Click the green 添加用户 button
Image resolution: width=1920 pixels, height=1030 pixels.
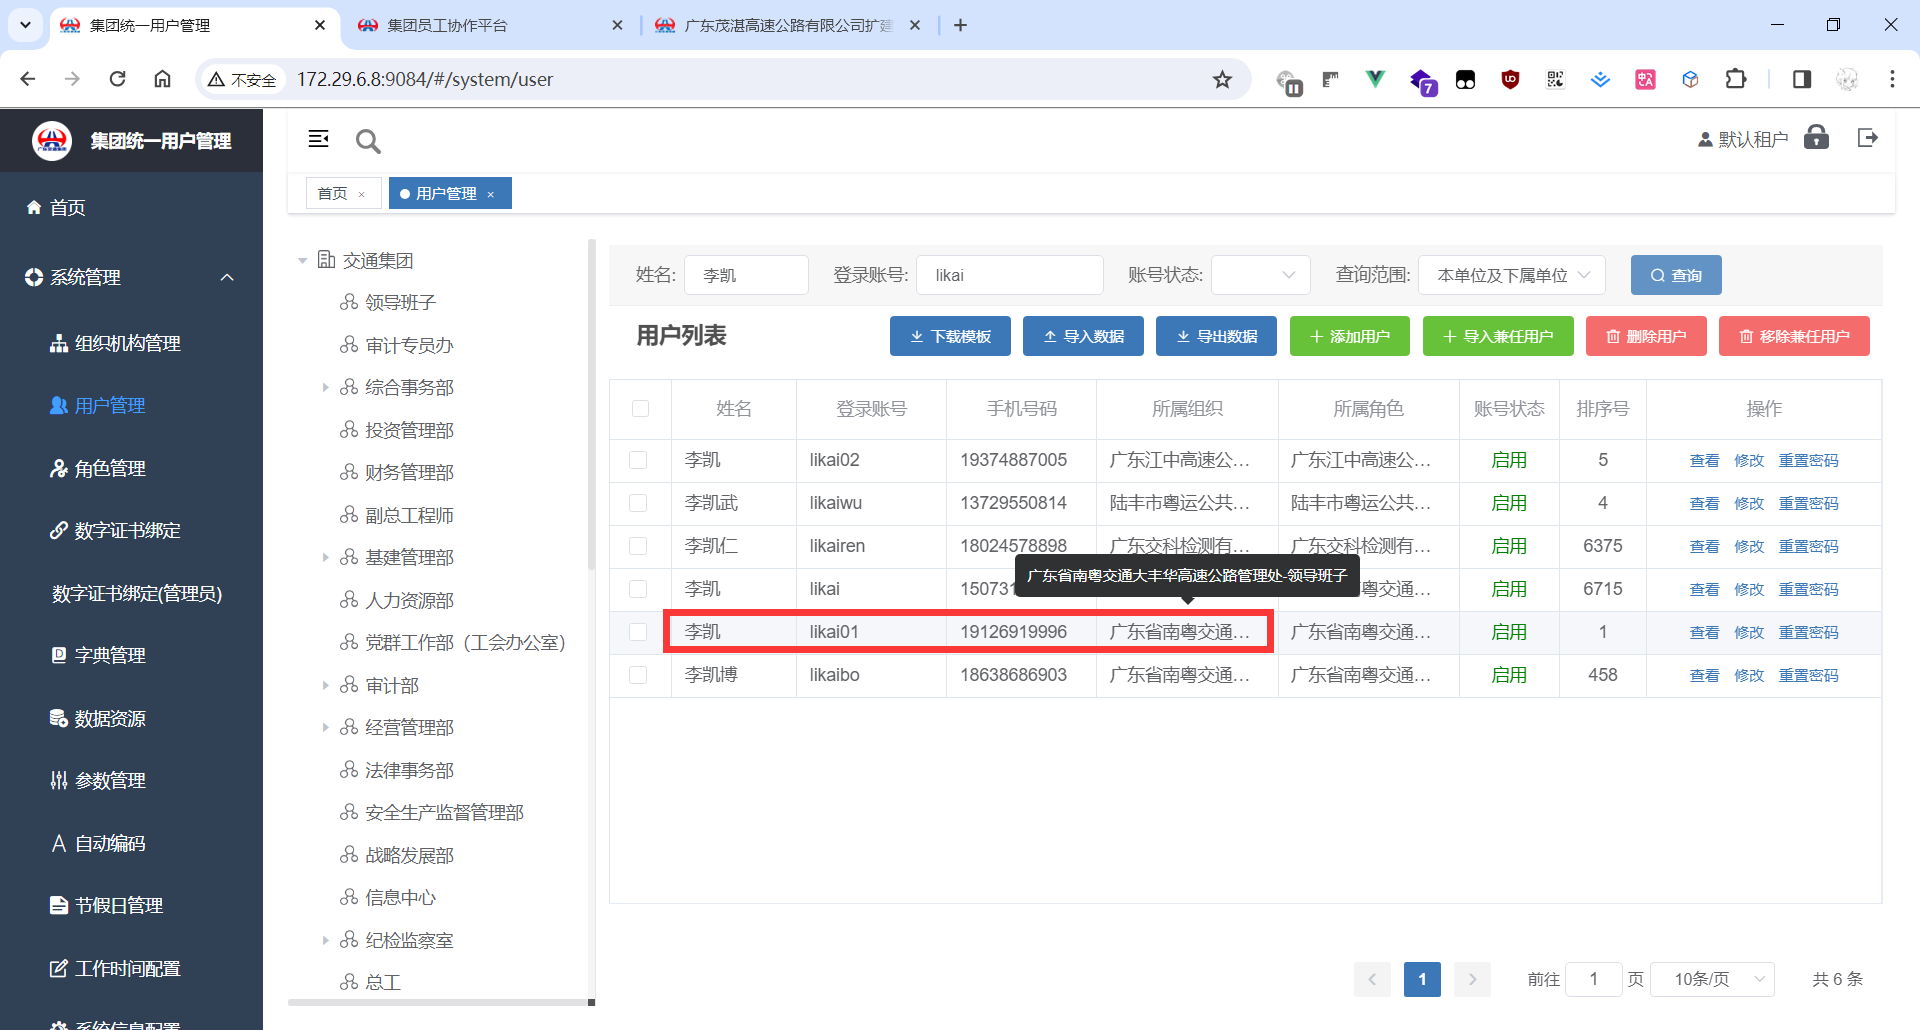click(x=1349, y=336)
